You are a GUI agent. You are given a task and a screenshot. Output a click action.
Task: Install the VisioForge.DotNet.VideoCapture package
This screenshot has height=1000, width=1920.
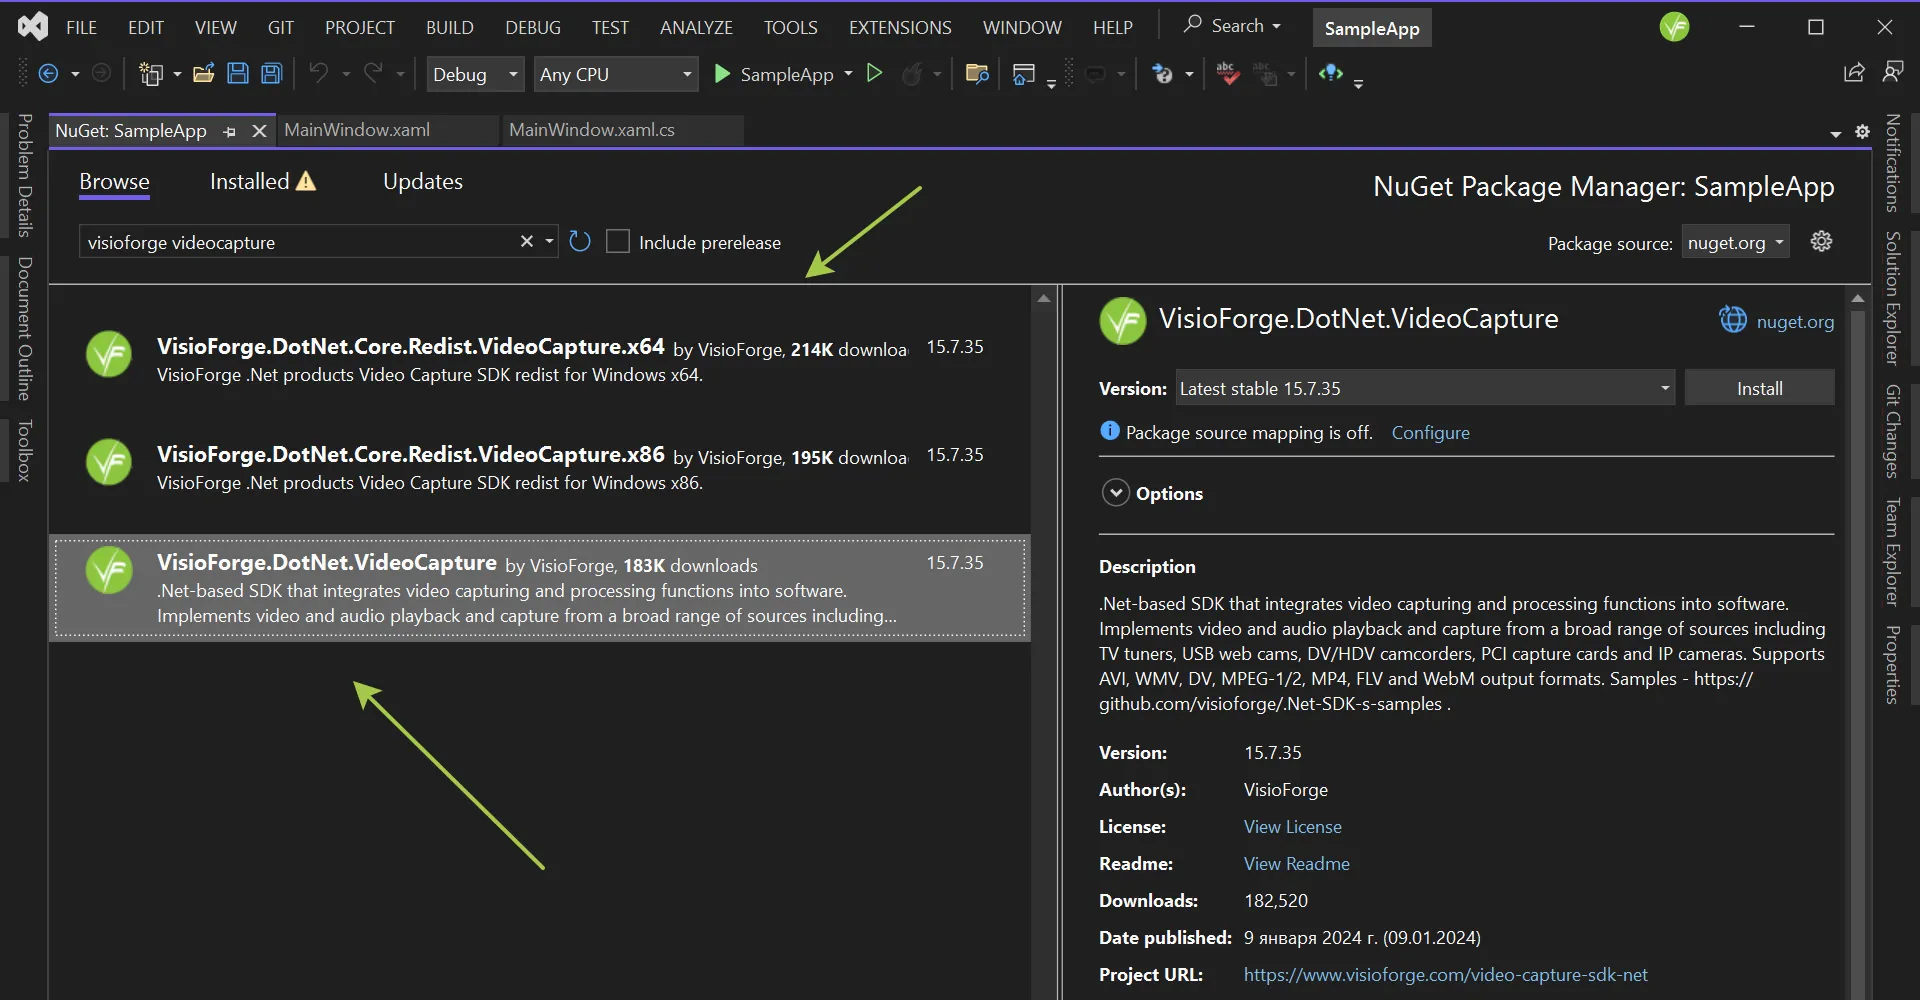pyautogui.click(x=1759, y=387)
